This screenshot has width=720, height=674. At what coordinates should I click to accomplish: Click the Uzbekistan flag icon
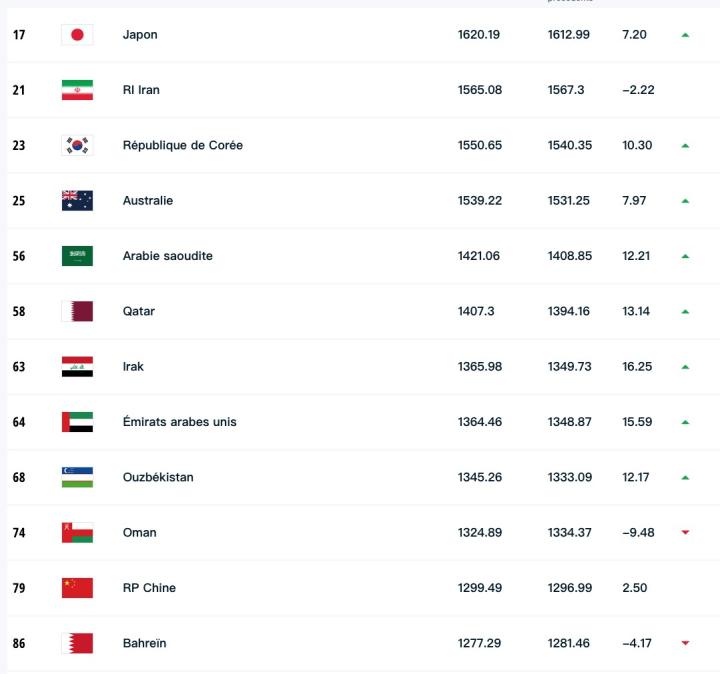[77, 477]
